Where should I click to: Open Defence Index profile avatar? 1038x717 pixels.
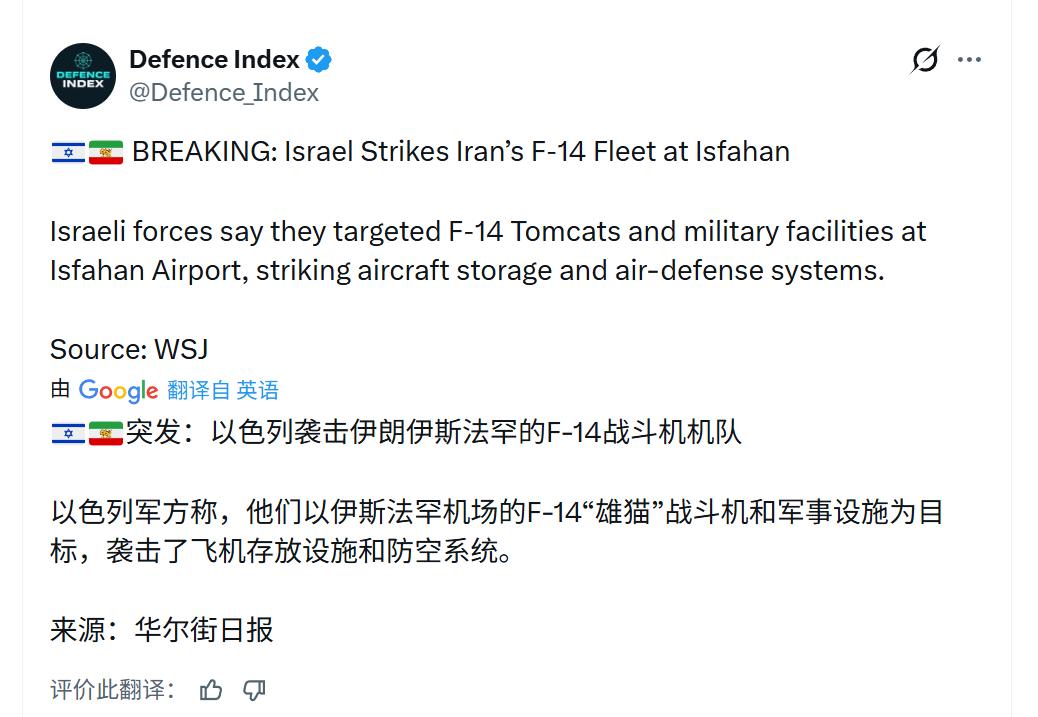83,76
